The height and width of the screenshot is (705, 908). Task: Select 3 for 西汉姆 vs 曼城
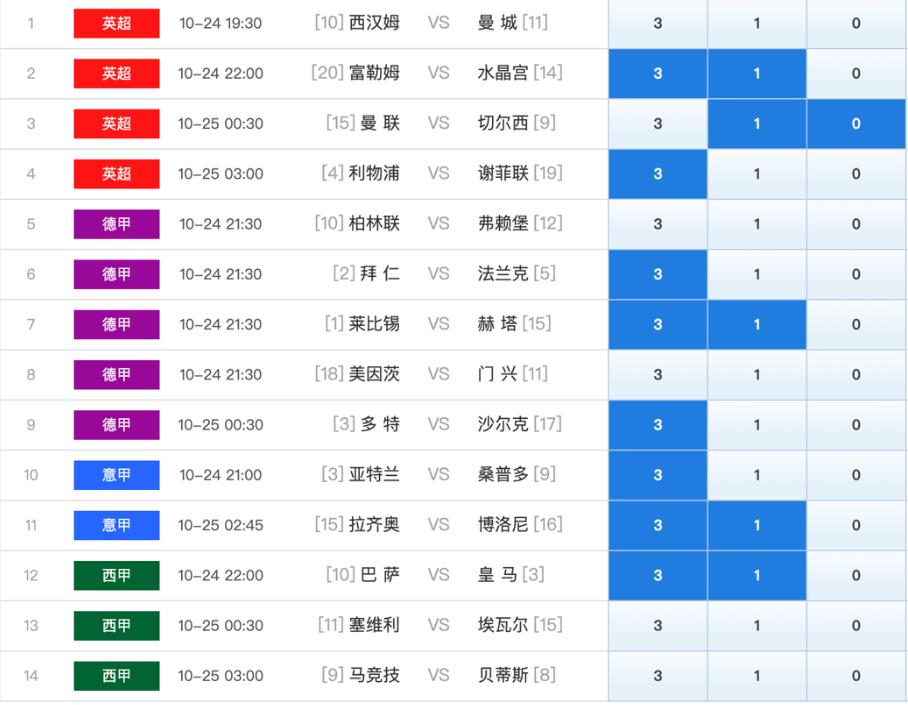pos(658,24)
